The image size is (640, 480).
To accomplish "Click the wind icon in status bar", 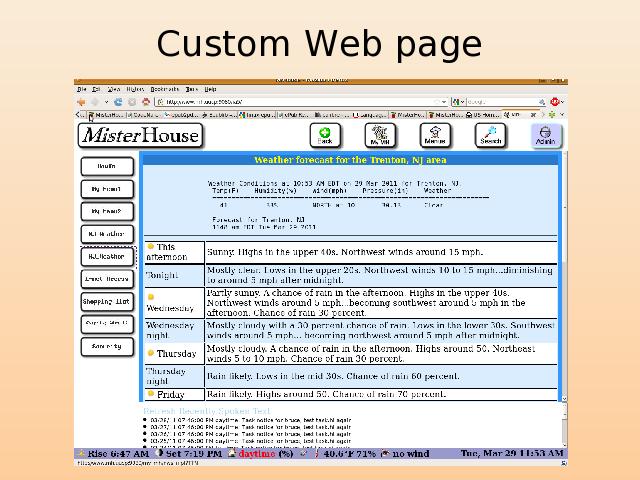I will (384, 454).
